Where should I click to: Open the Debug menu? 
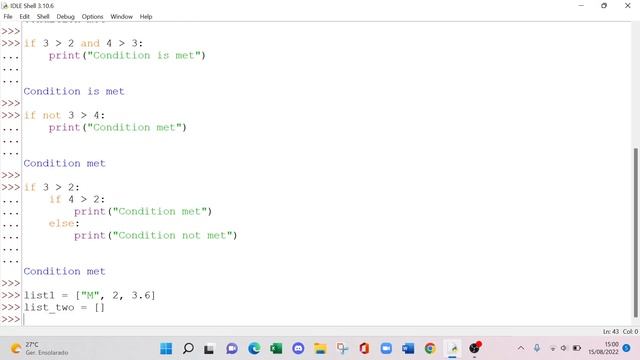[x=65, y=17]
